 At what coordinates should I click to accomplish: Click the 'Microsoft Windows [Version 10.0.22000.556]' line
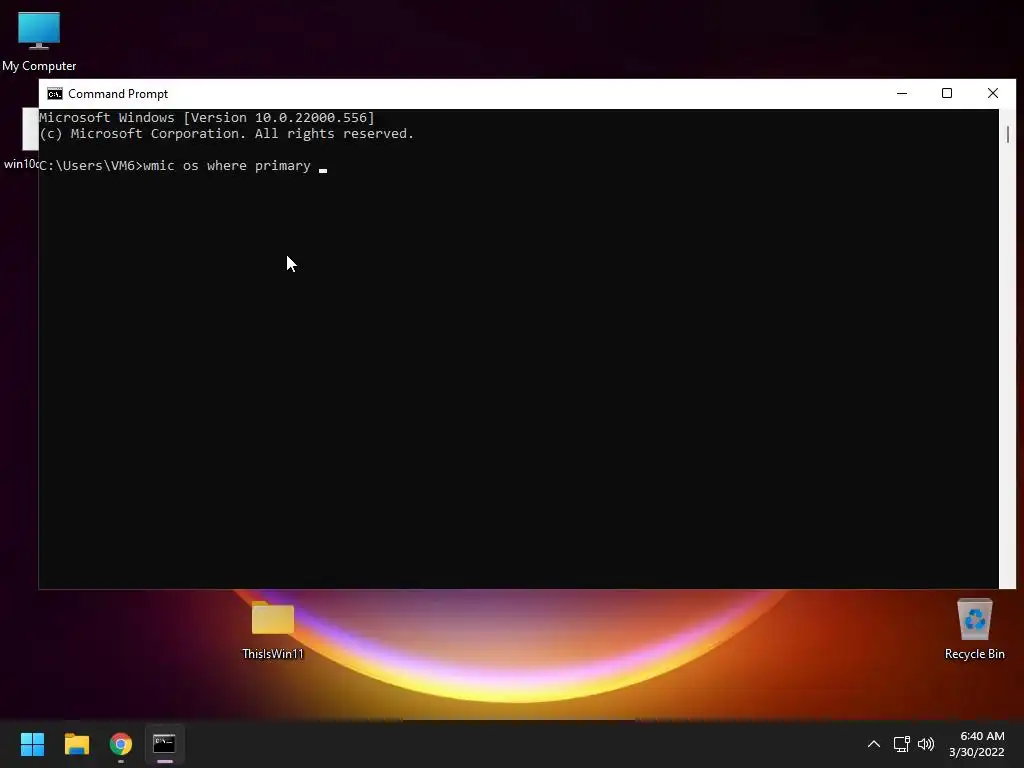[x=207, y=118]
